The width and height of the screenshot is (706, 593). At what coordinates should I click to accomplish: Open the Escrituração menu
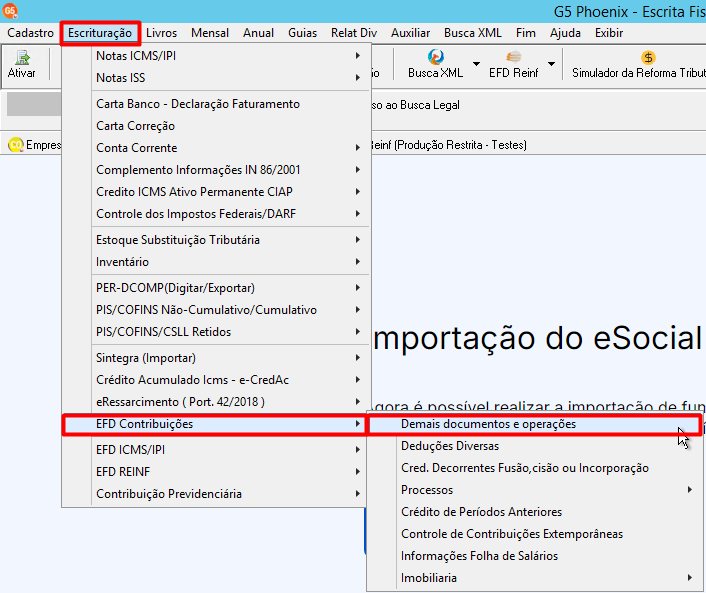tap(100, 33)
